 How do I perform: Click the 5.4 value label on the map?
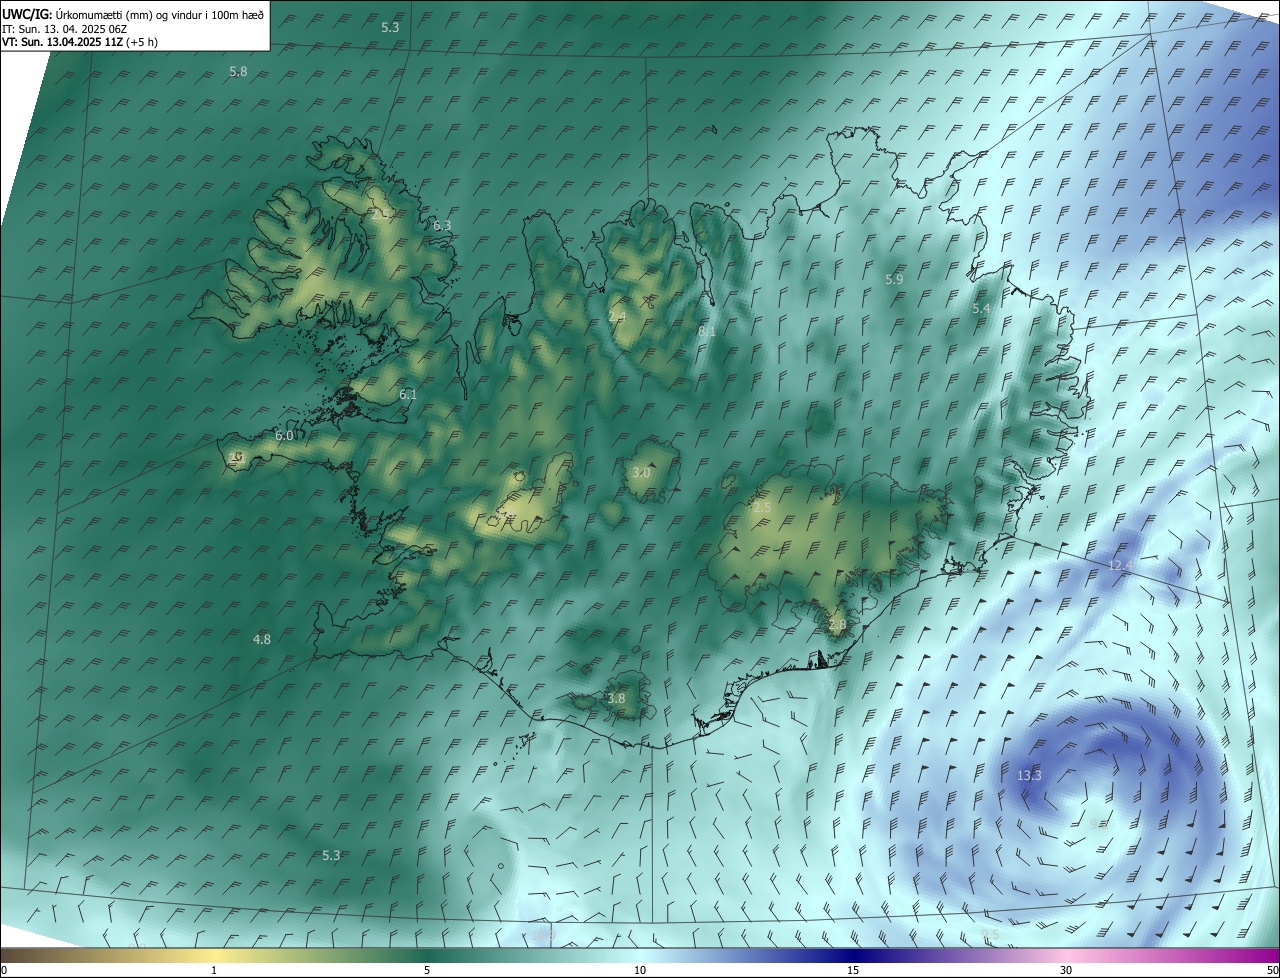pos(981,309)
